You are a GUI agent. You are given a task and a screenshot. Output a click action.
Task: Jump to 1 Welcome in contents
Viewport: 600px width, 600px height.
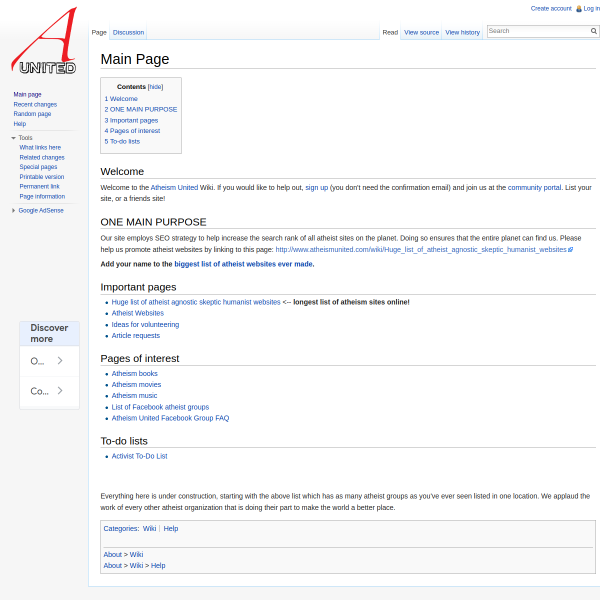click(121, 99)
